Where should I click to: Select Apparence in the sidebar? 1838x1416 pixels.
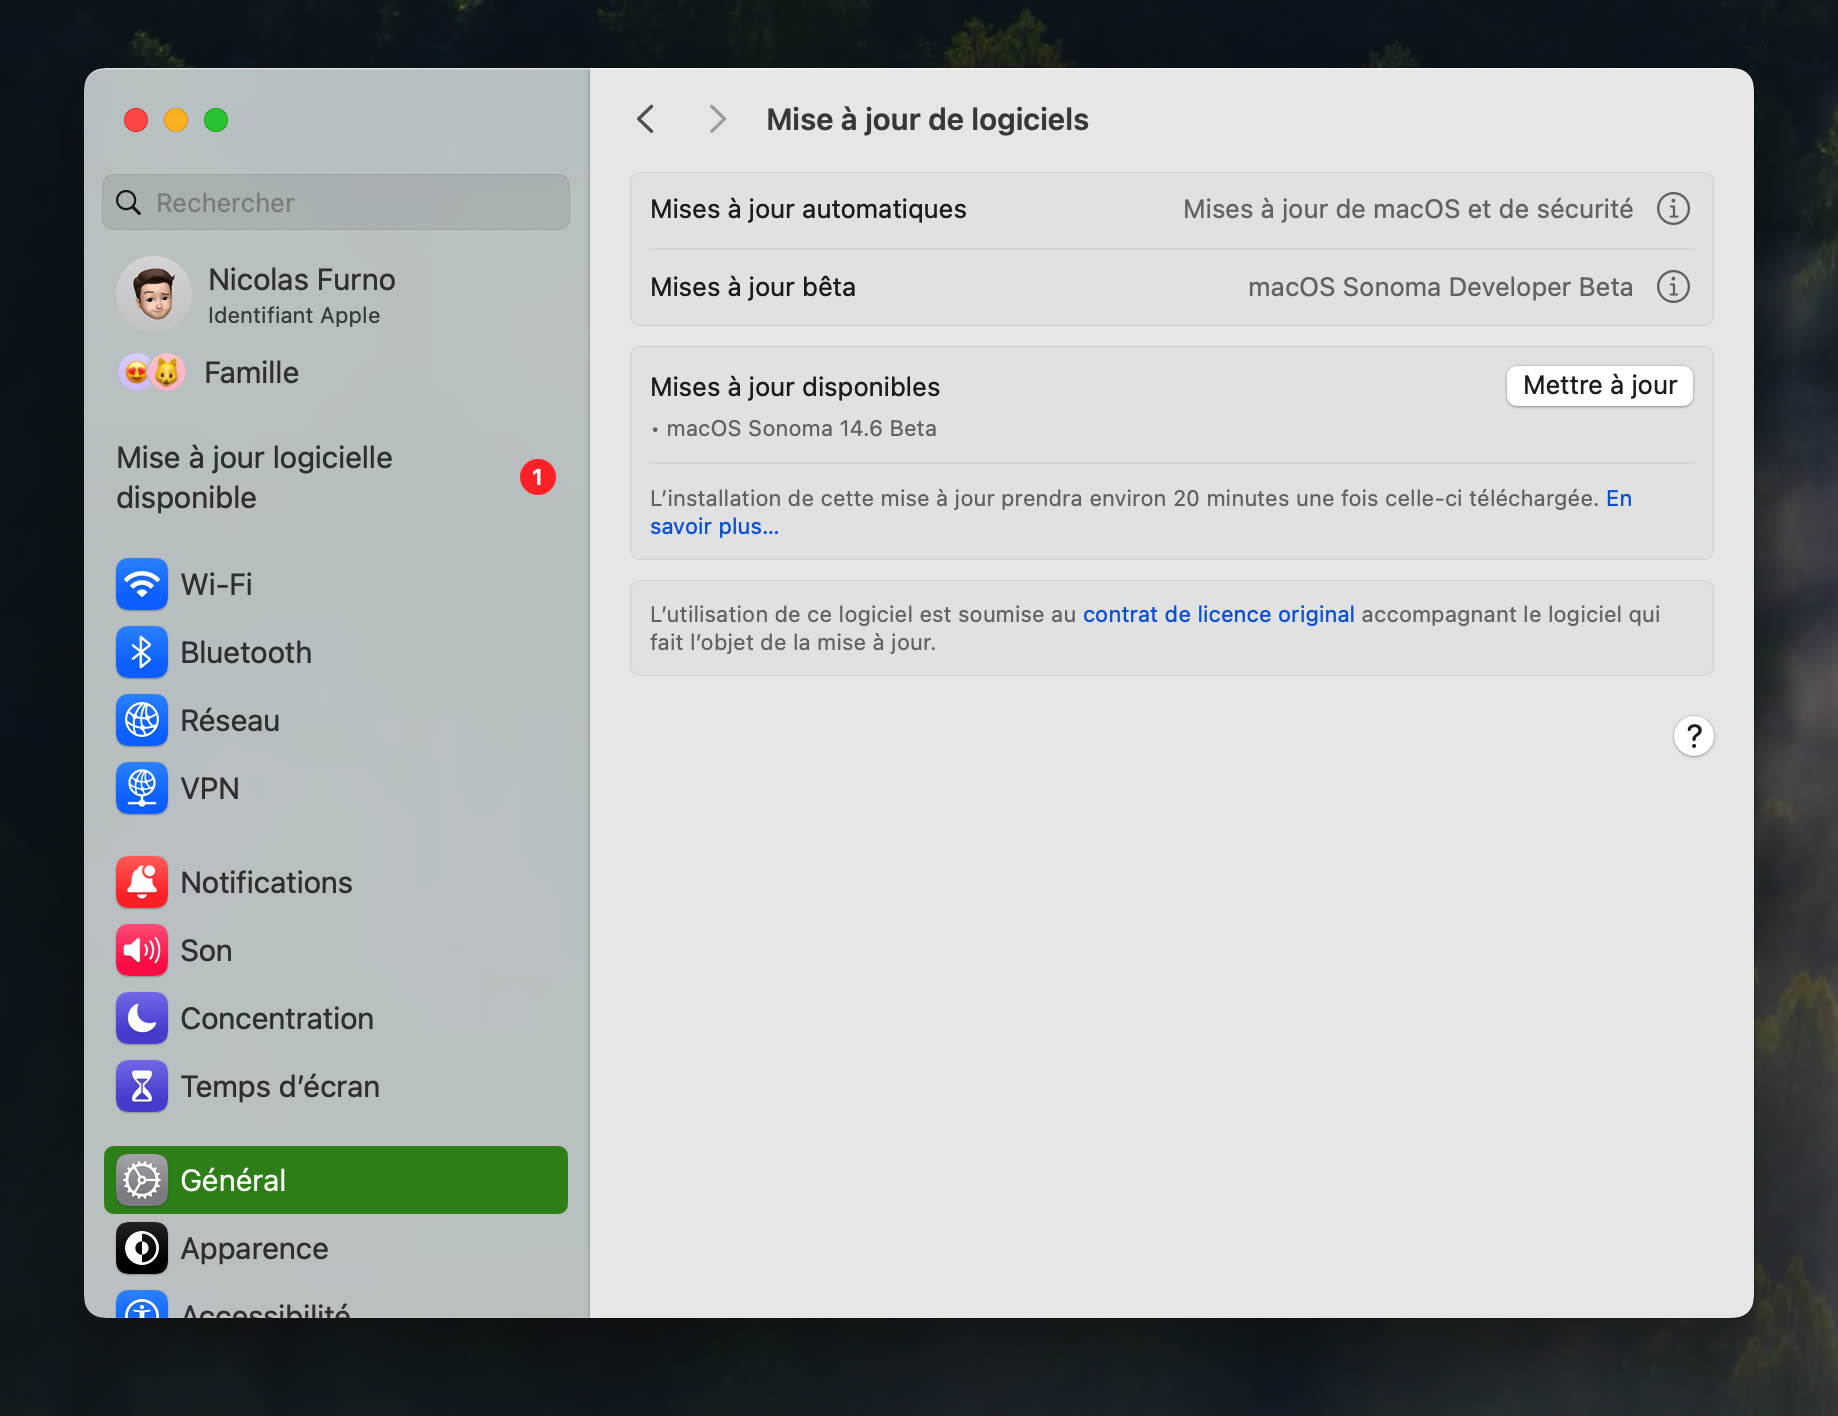coord(336,1248)
